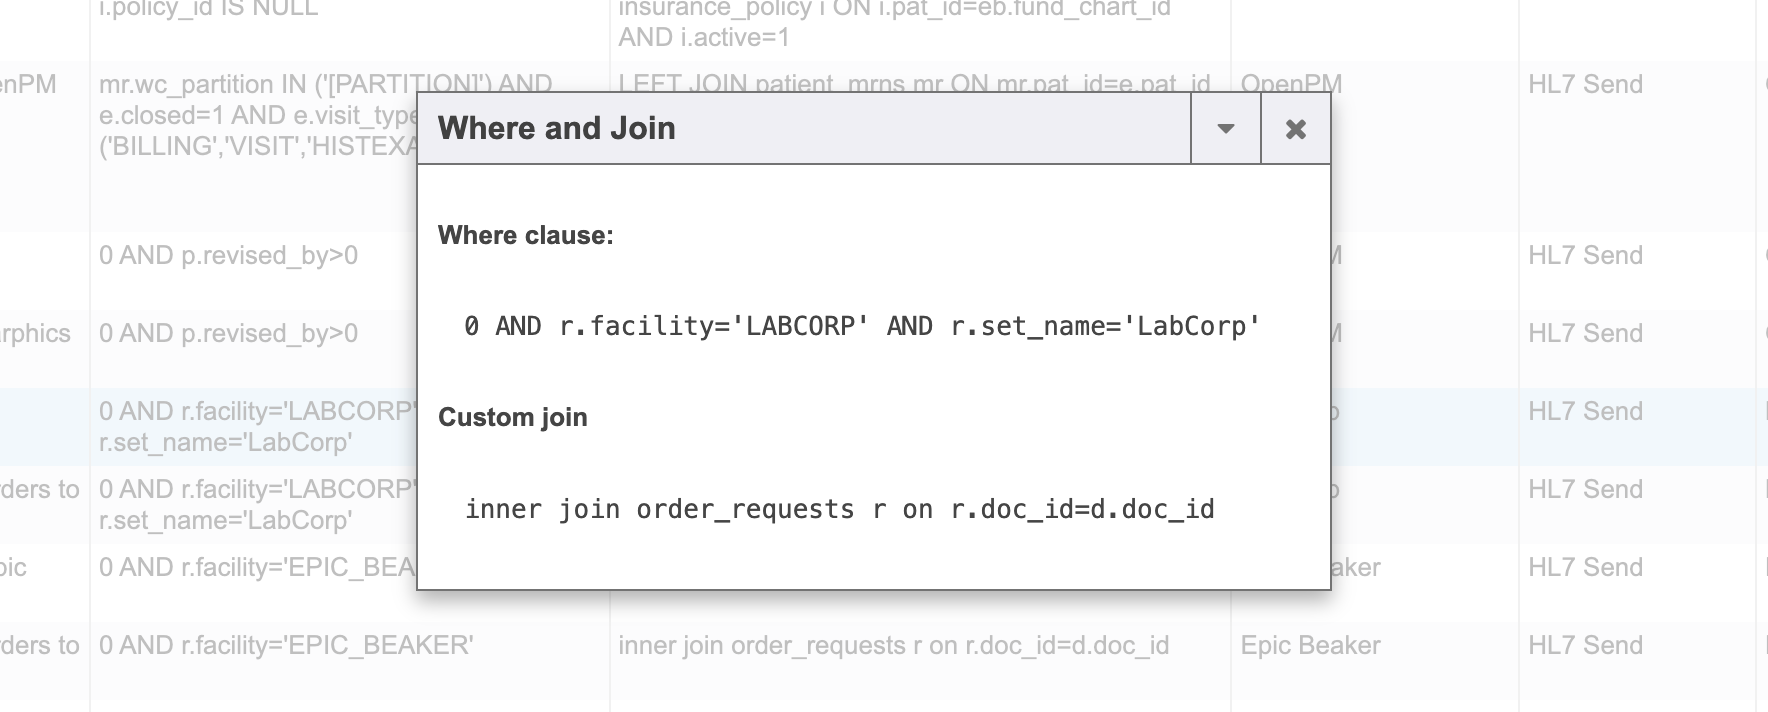Click the "Custom join" heading label

(x=513, y=418)
